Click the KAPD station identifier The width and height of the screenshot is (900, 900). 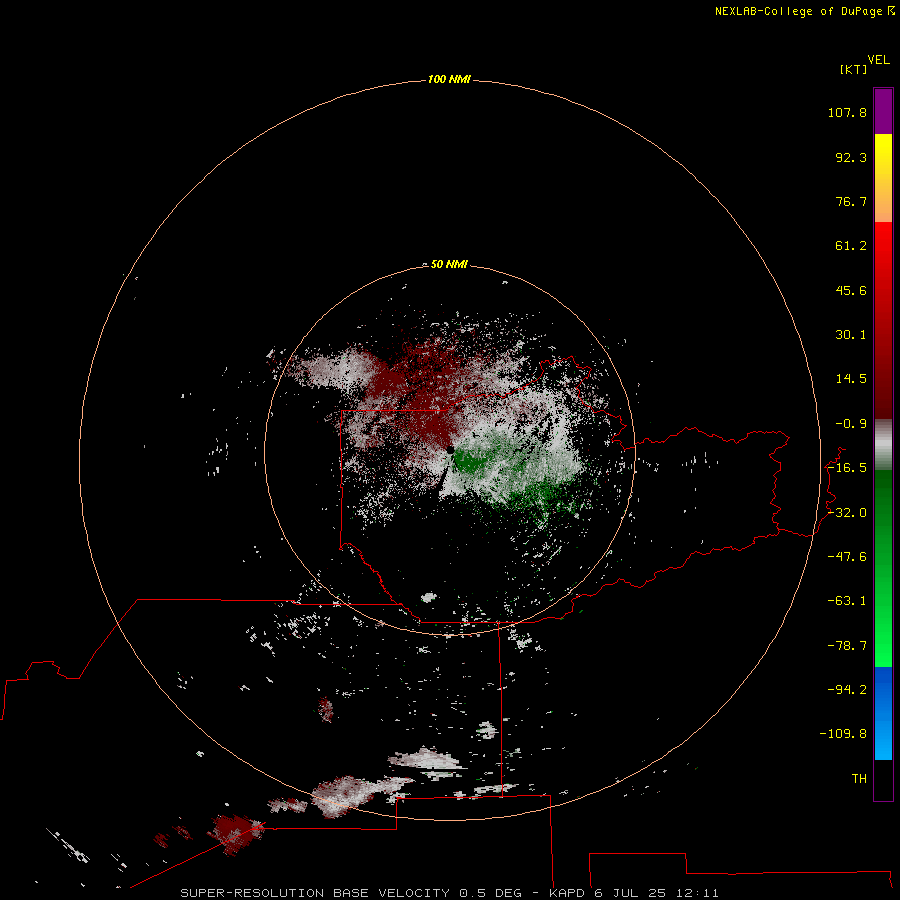point(567,893)
